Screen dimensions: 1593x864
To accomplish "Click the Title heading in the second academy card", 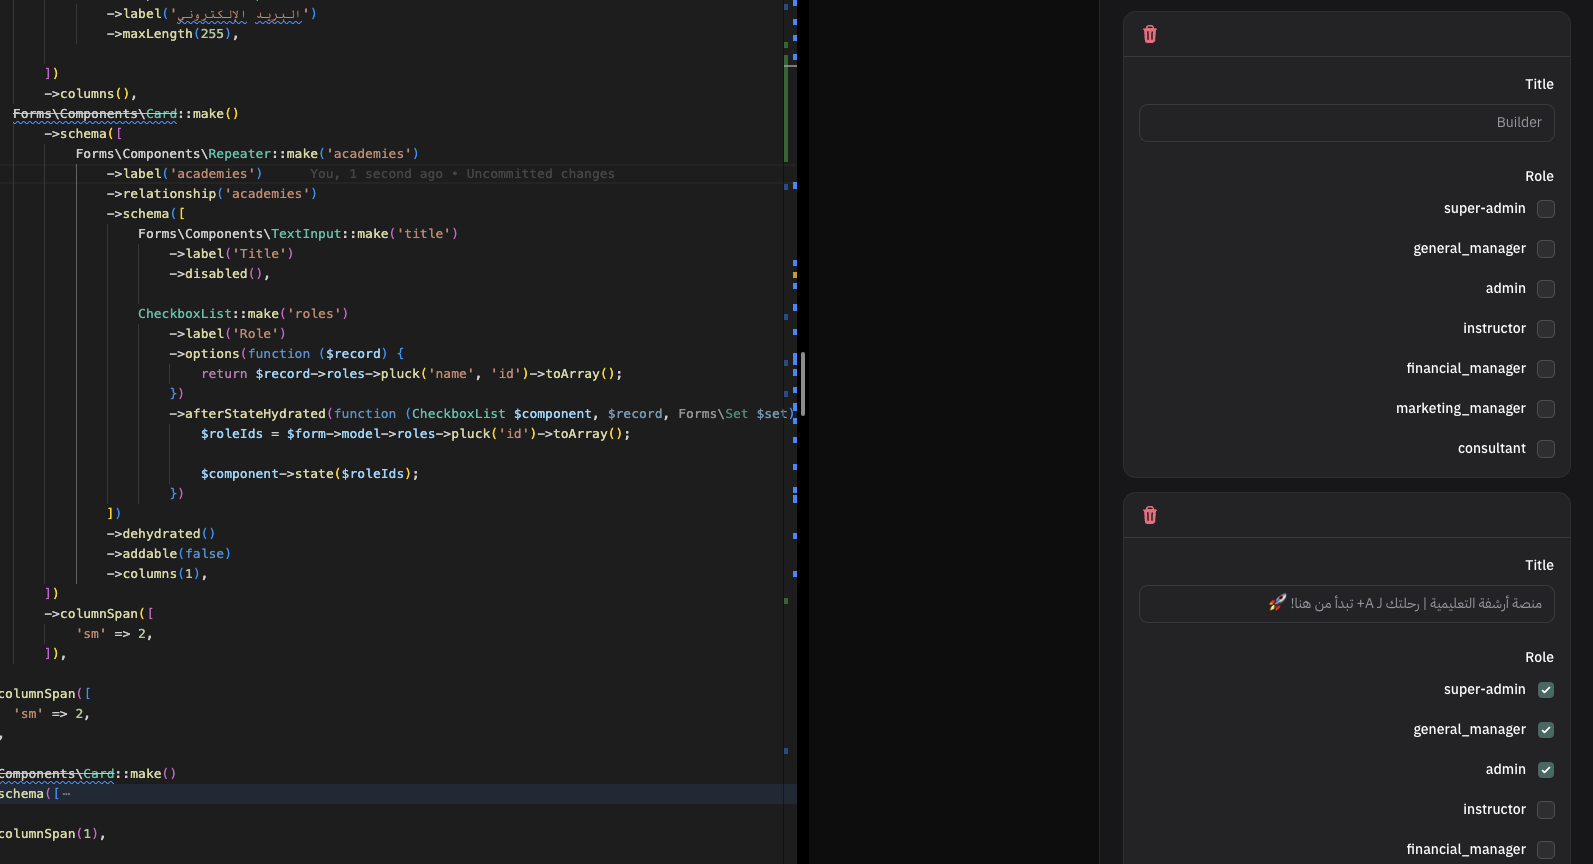I will coord(1540,565).
